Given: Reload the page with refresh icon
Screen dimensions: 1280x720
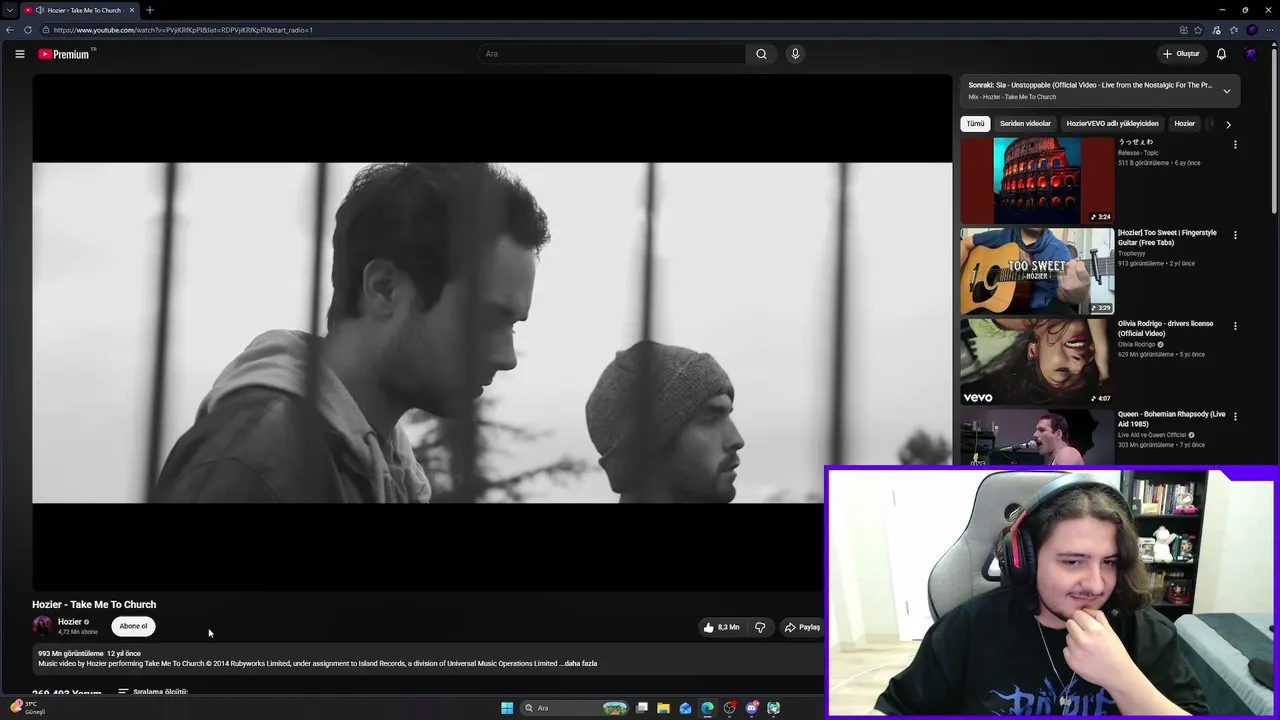Looking at the screenshot, I should click(28, 30).
